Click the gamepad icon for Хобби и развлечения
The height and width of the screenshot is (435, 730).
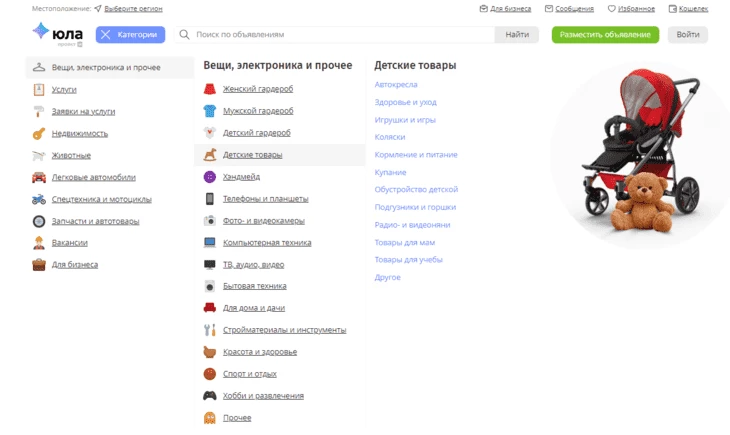pos(210,395)
